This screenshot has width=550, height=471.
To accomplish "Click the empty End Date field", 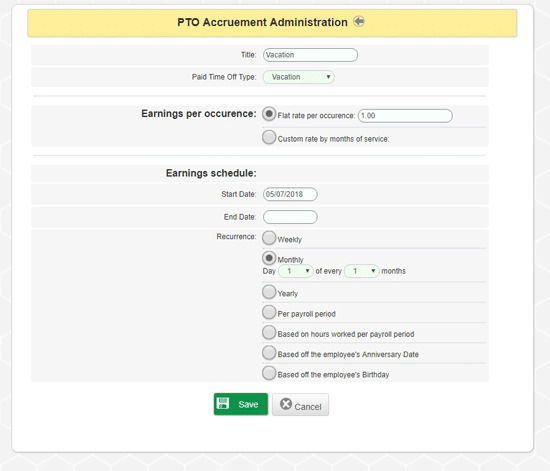I will (x=290, y=217).
